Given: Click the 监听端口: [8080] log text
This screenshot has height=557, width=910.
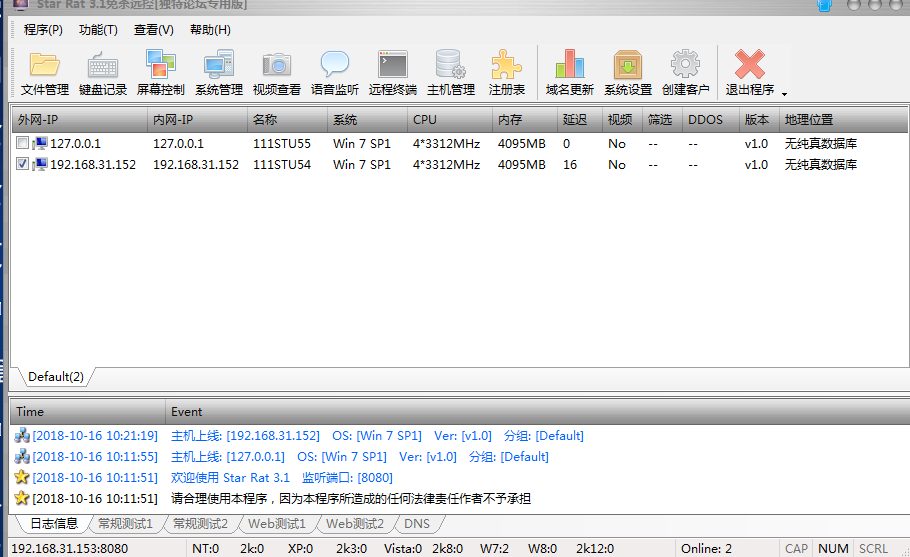Looking at the screenshot, I should point(347,478).
